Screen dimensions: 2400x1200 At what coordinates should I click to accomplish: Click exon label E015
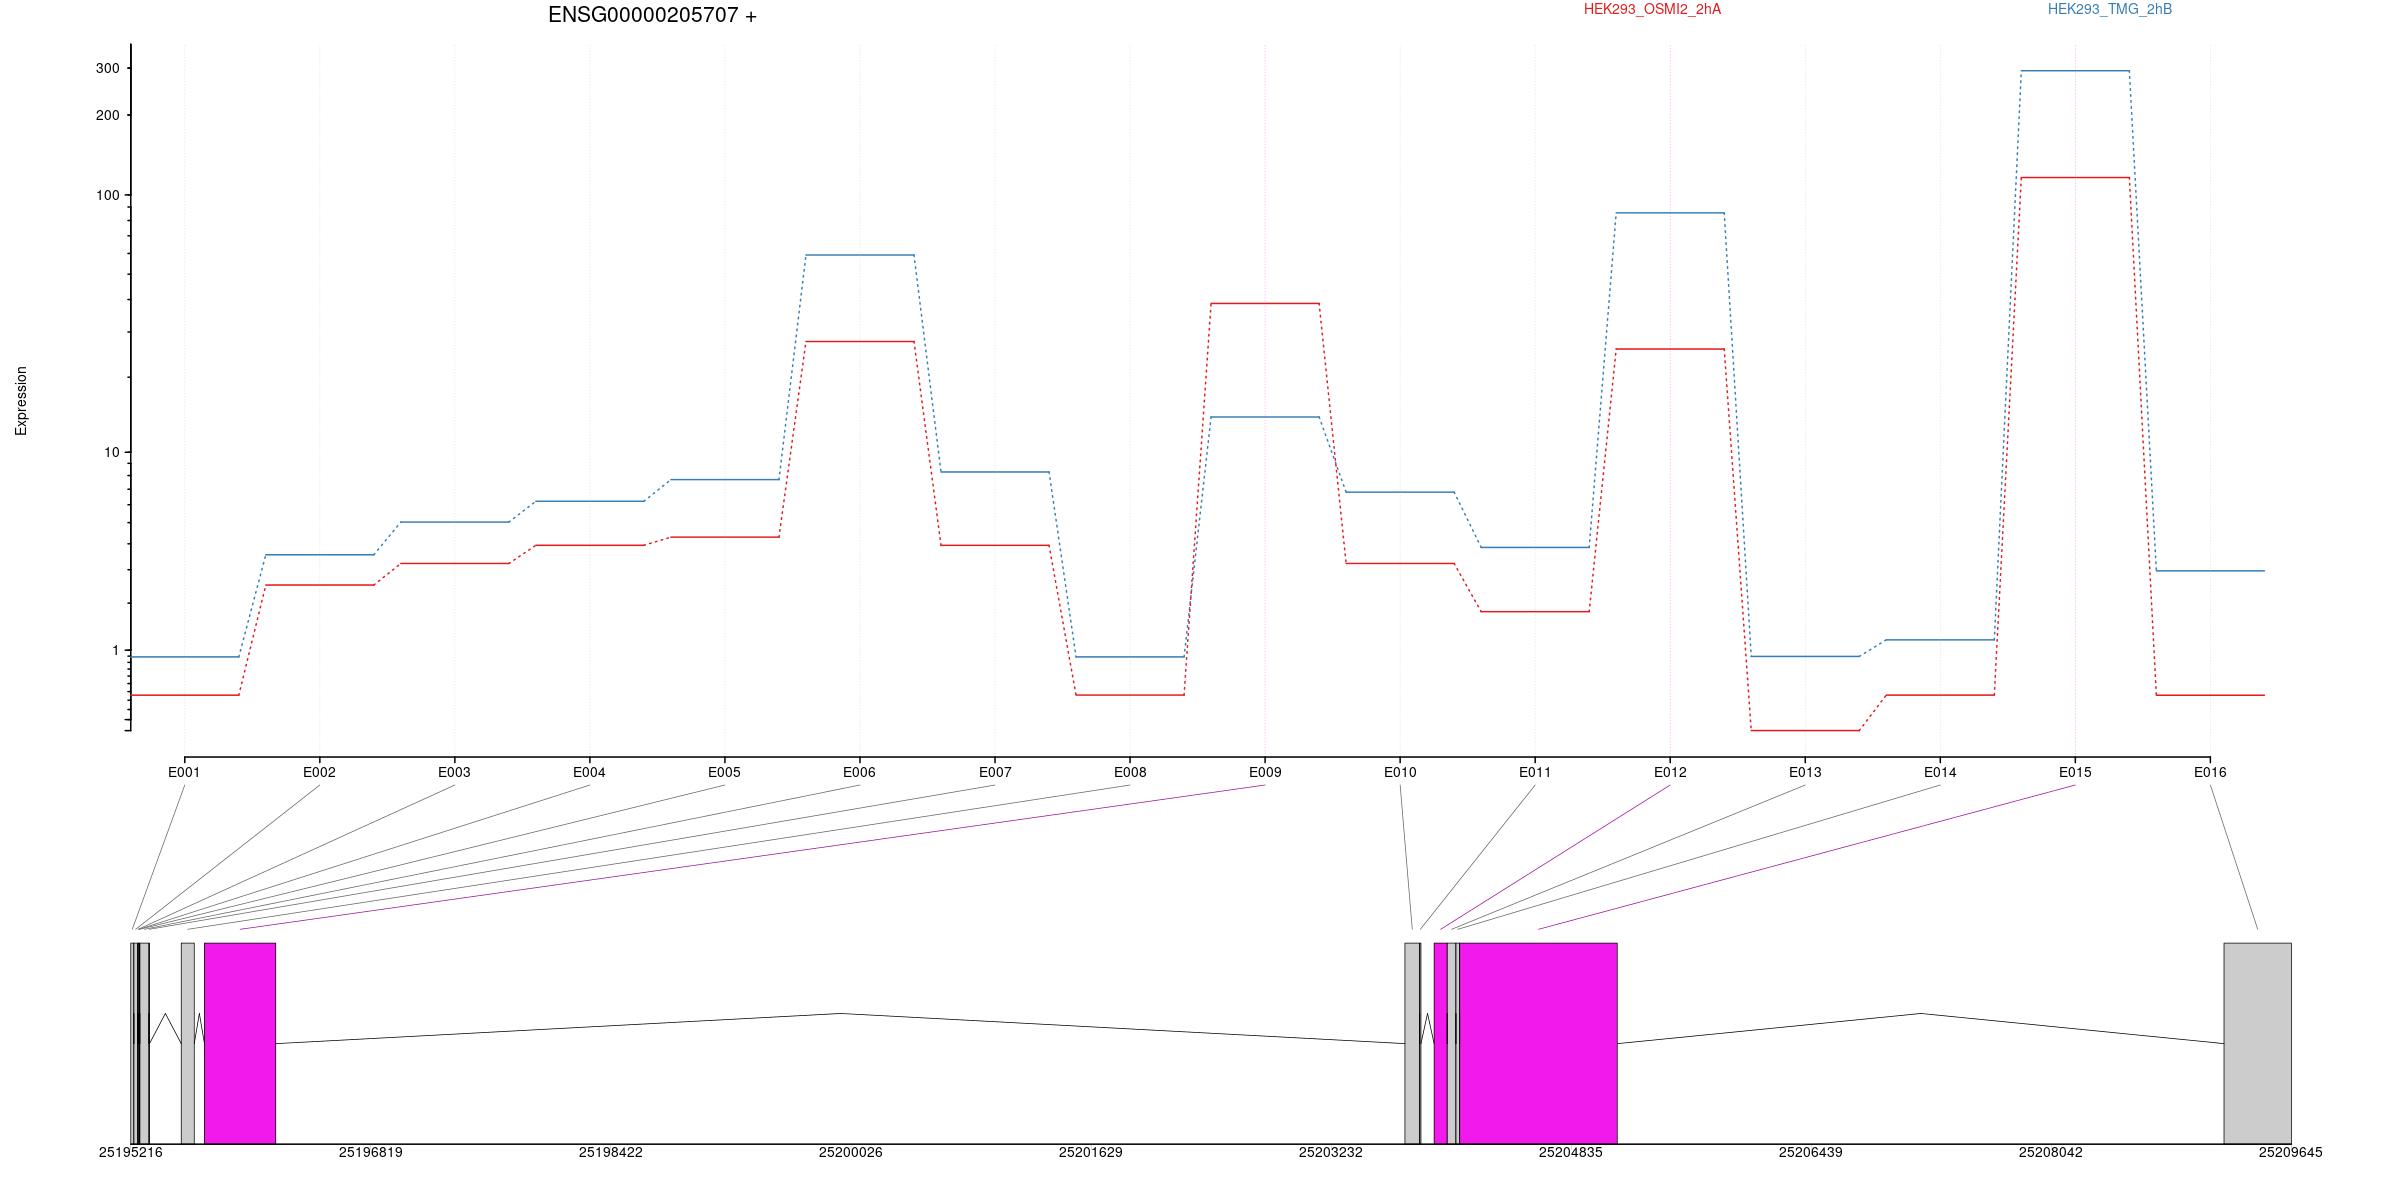tap(2075, 773)
